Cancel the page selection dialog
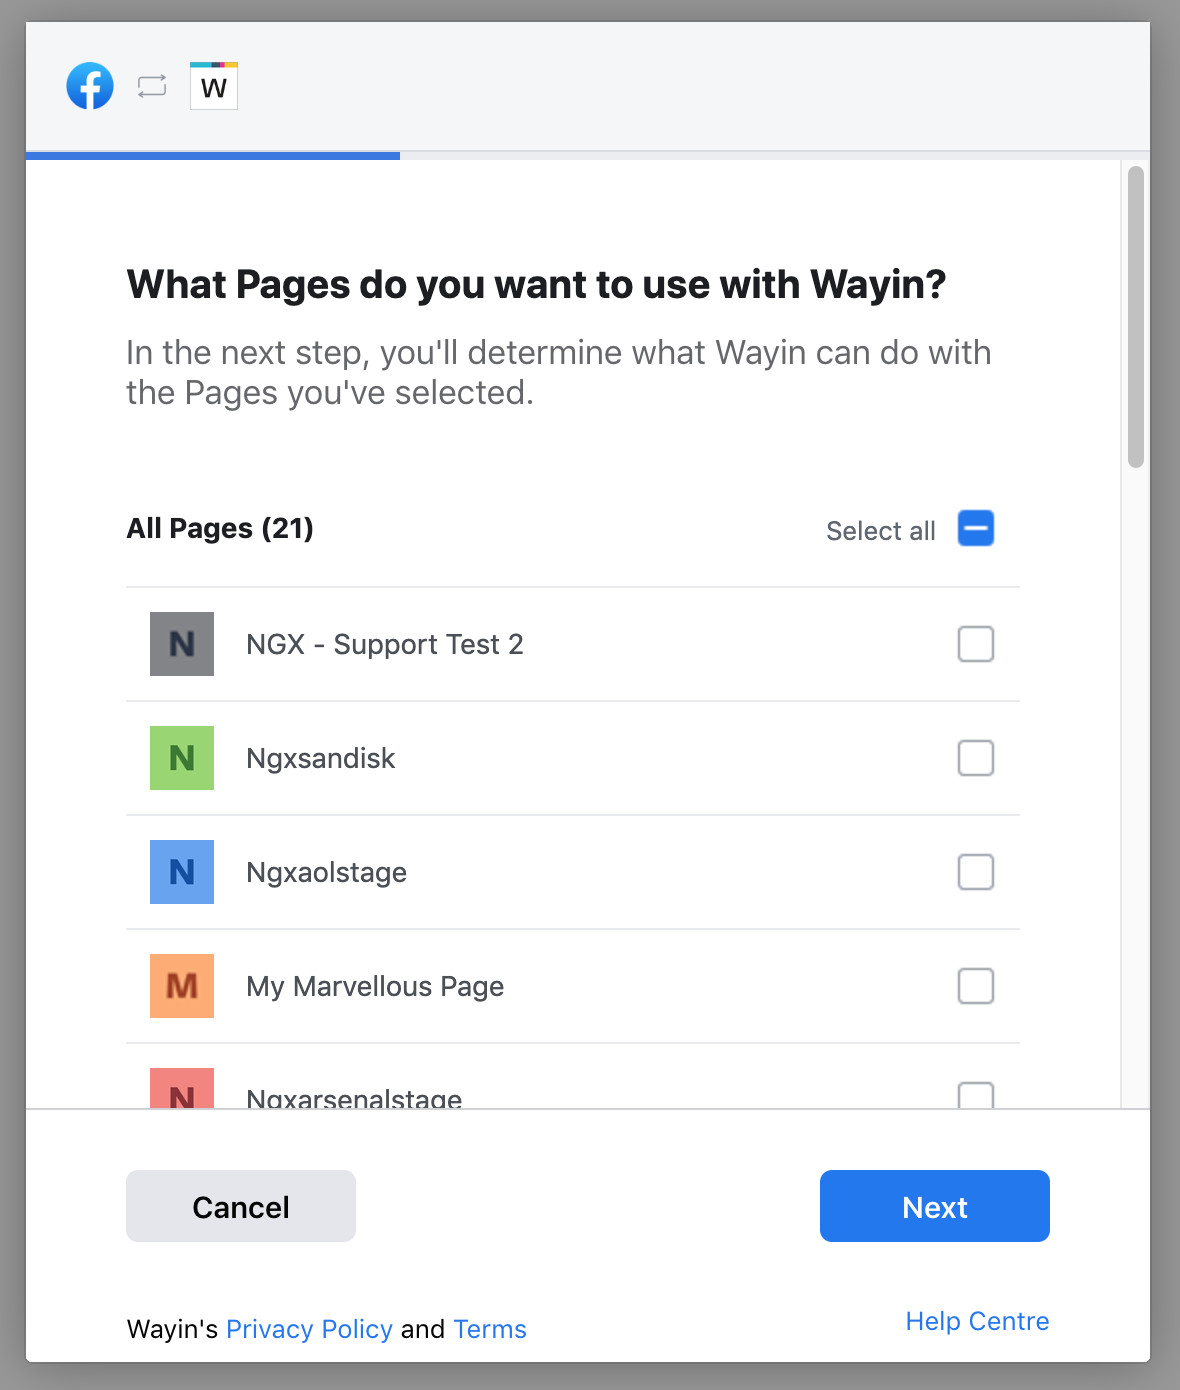1180x1390 pixels. click(x=241, y=1206)
